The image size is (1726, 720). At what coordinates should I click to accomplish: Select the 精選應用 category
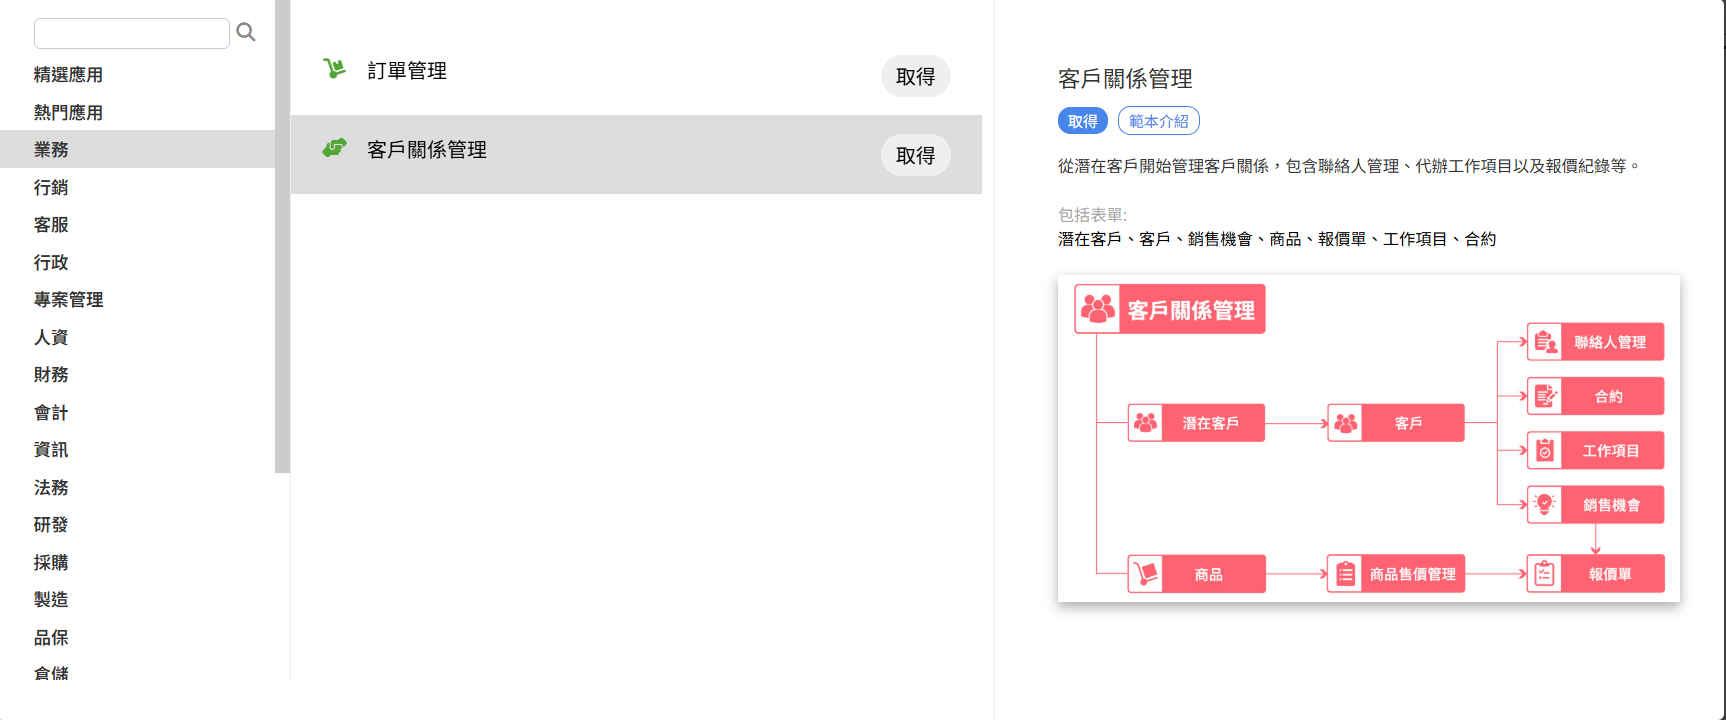(68, 75)
